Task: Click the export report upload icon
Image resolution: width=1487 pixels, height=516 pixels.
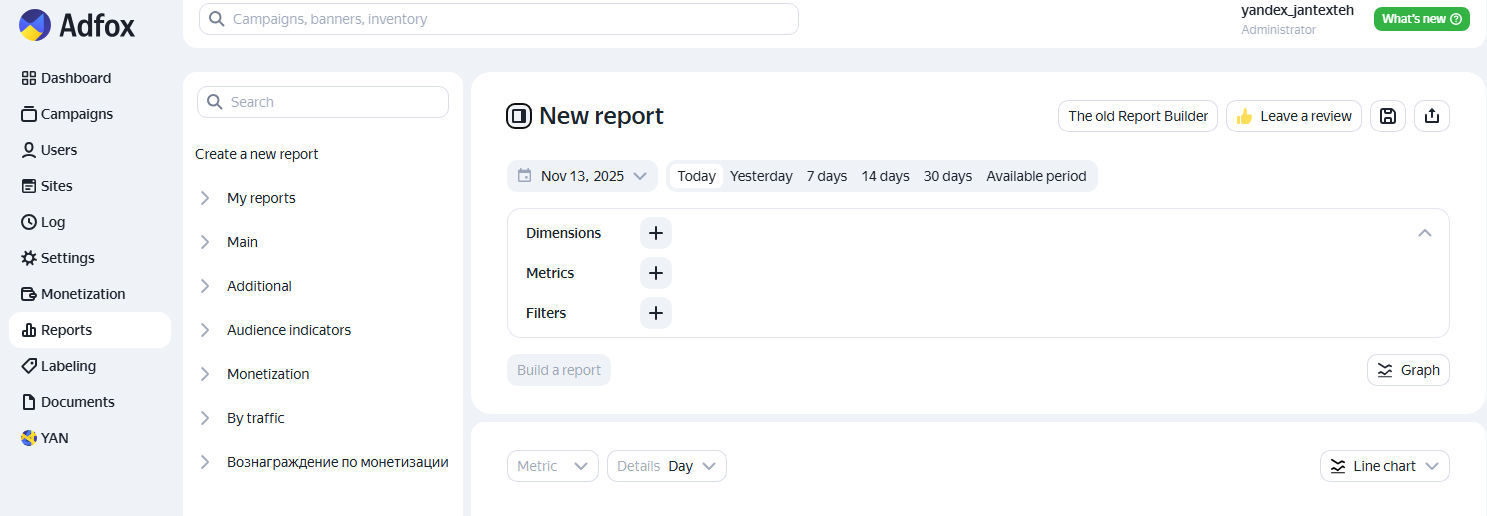Action: 1431,116
